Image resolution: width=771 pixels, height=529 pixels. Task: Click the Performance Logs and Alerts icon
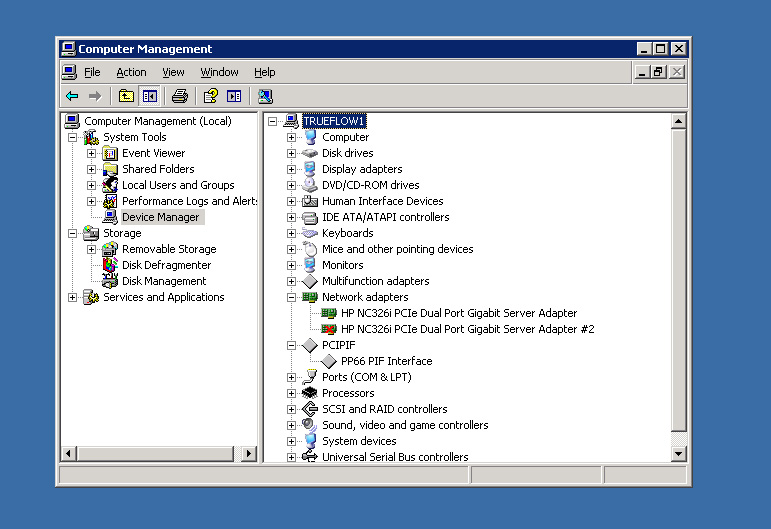[x=110, y=202]
